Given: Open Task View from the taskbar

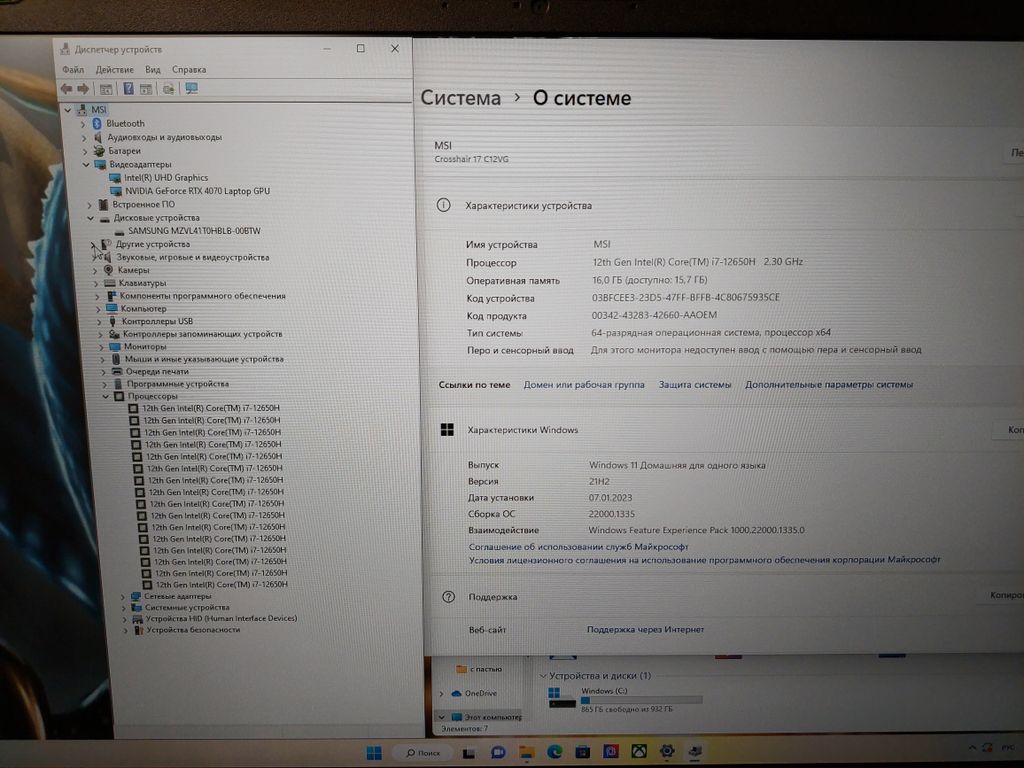Looking at the screenshot, I should pos(469,753).
